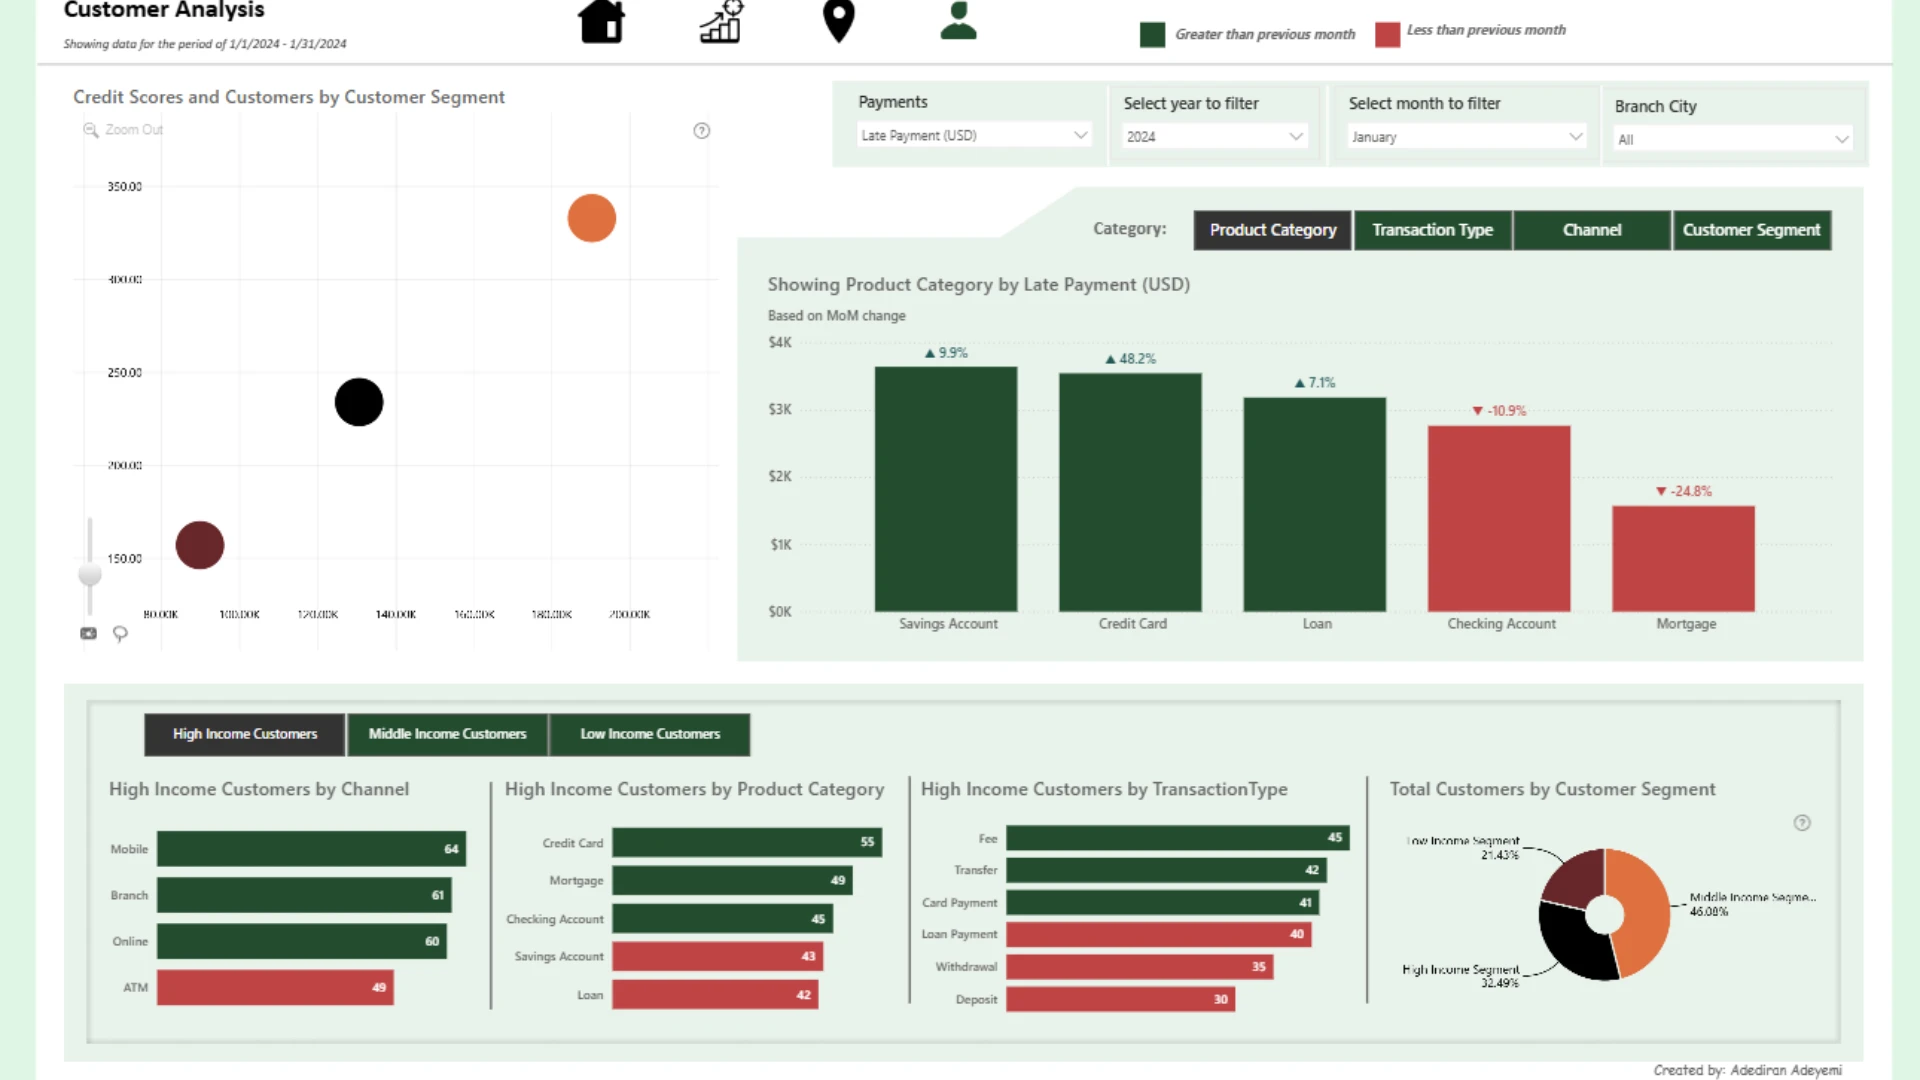Click the rectangle select icon below scatter chart
Image resolution: width=1920 pixels, height=1080 pixels.
pyautogui.click(x=88, y=633)
